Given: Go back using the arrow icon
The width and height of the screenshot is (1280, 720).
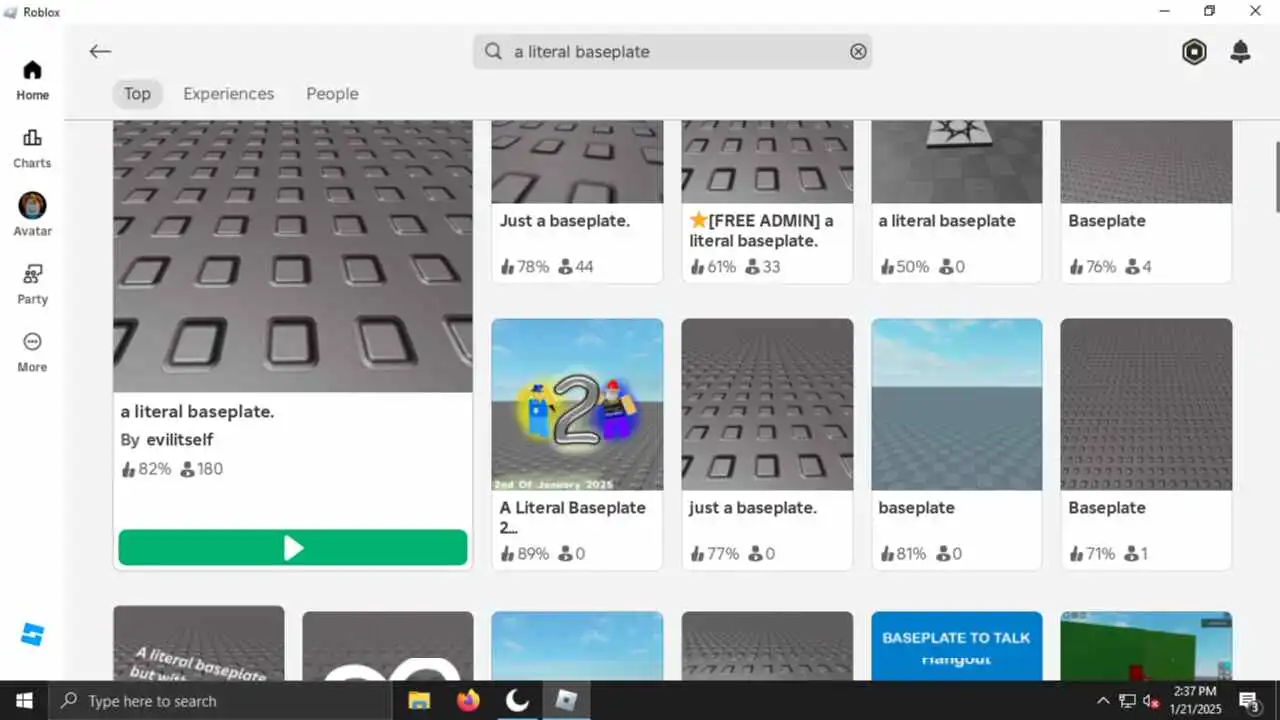Looking at the screenshot, I should click(x=100, y=52).
